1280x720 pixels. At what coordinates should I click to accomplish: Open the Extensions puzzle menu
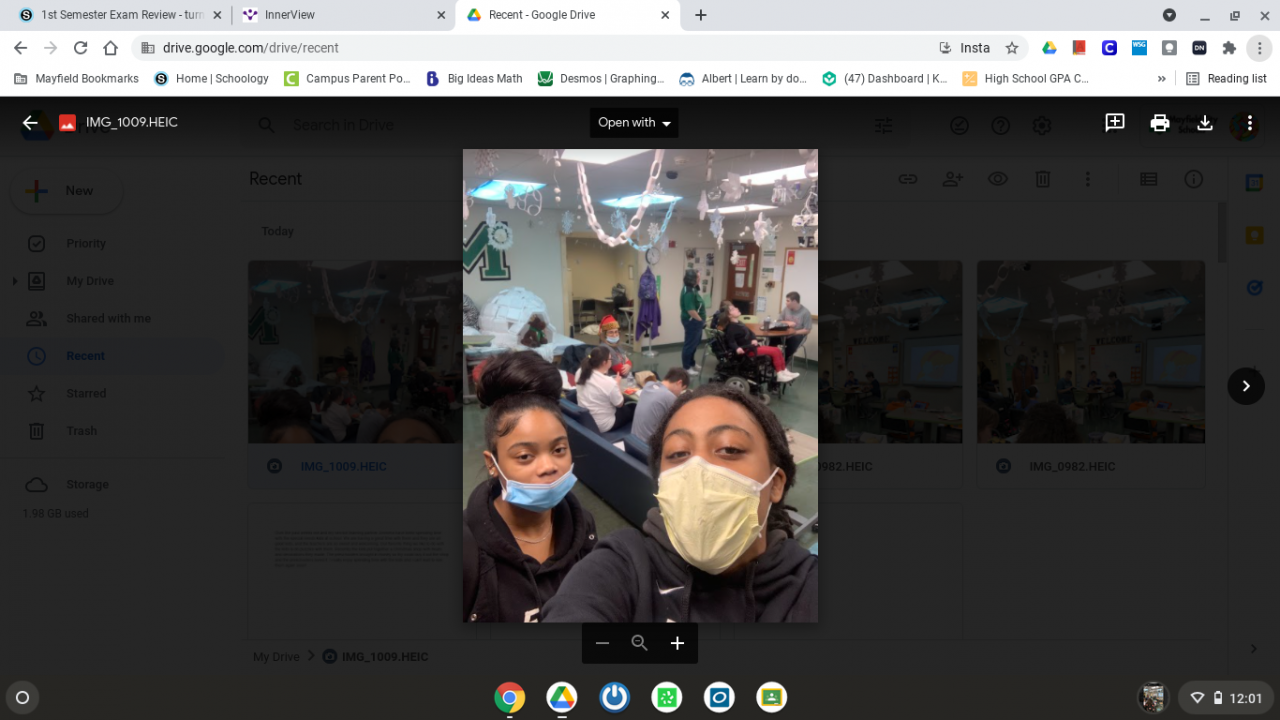(1229, 48)
